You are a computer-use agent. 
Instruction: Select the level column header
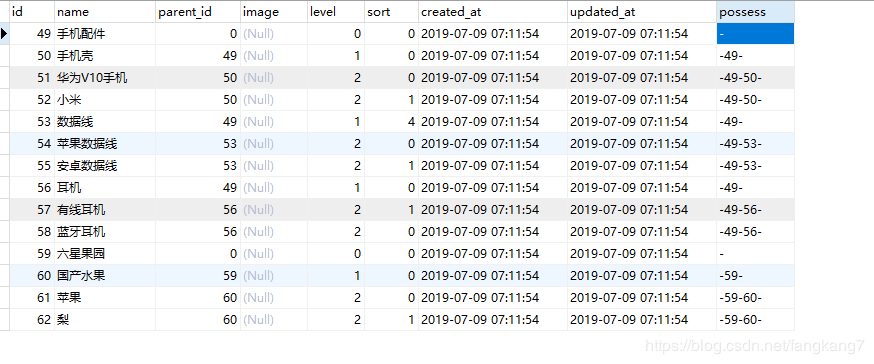coord(336,12)
